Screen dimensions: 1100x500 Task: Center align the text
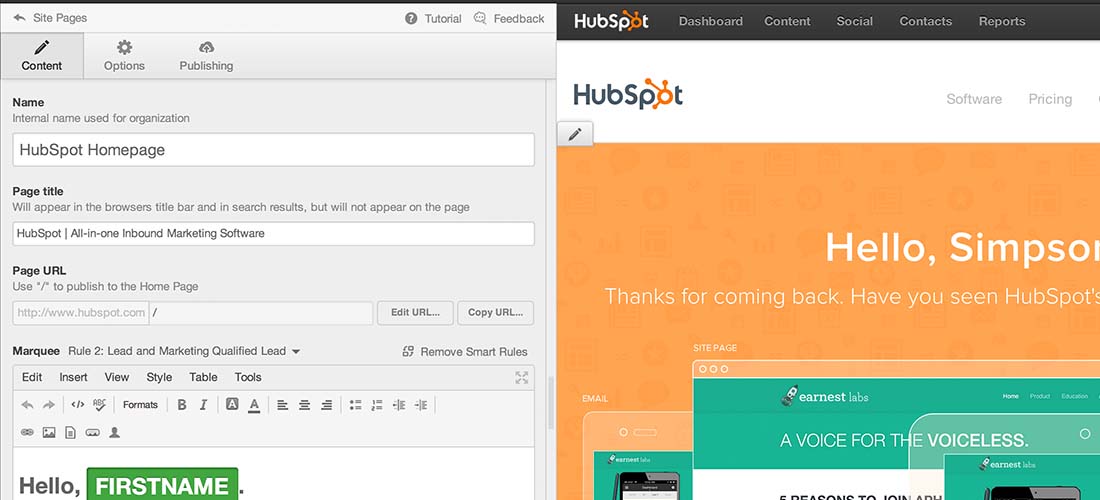[x=305, y=405]
